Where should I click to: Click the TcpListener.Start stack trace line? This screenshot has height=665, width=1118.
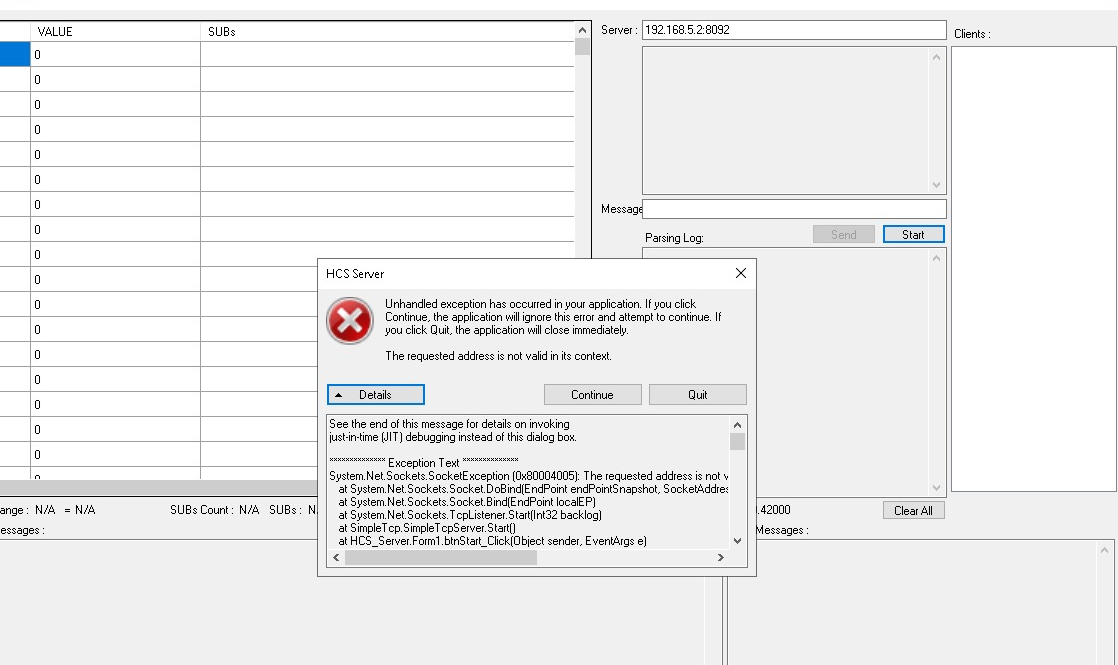tap(470, 515)
